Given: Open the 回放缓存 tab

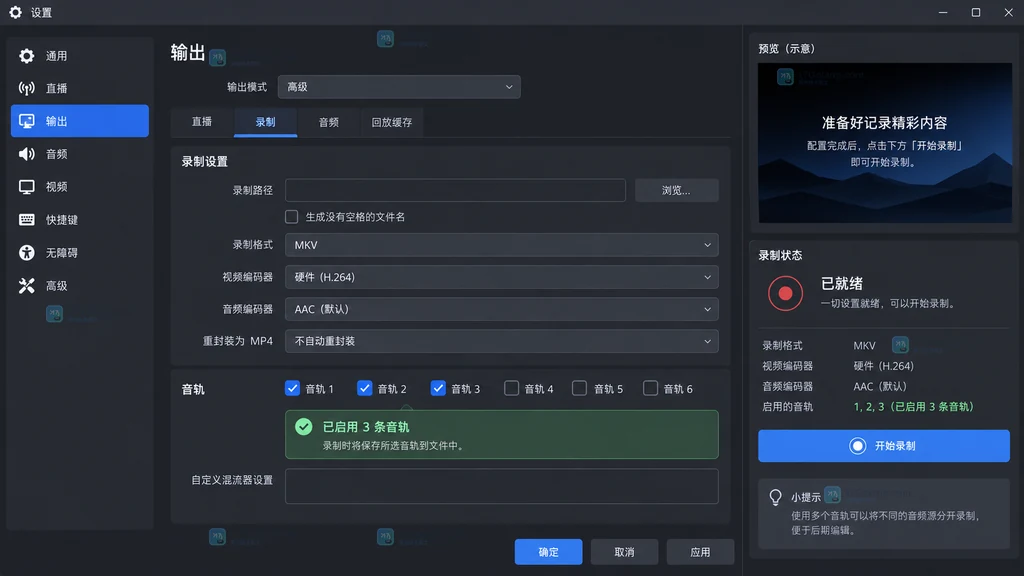Looking at the screenshot, I should (x=392, y=122).
